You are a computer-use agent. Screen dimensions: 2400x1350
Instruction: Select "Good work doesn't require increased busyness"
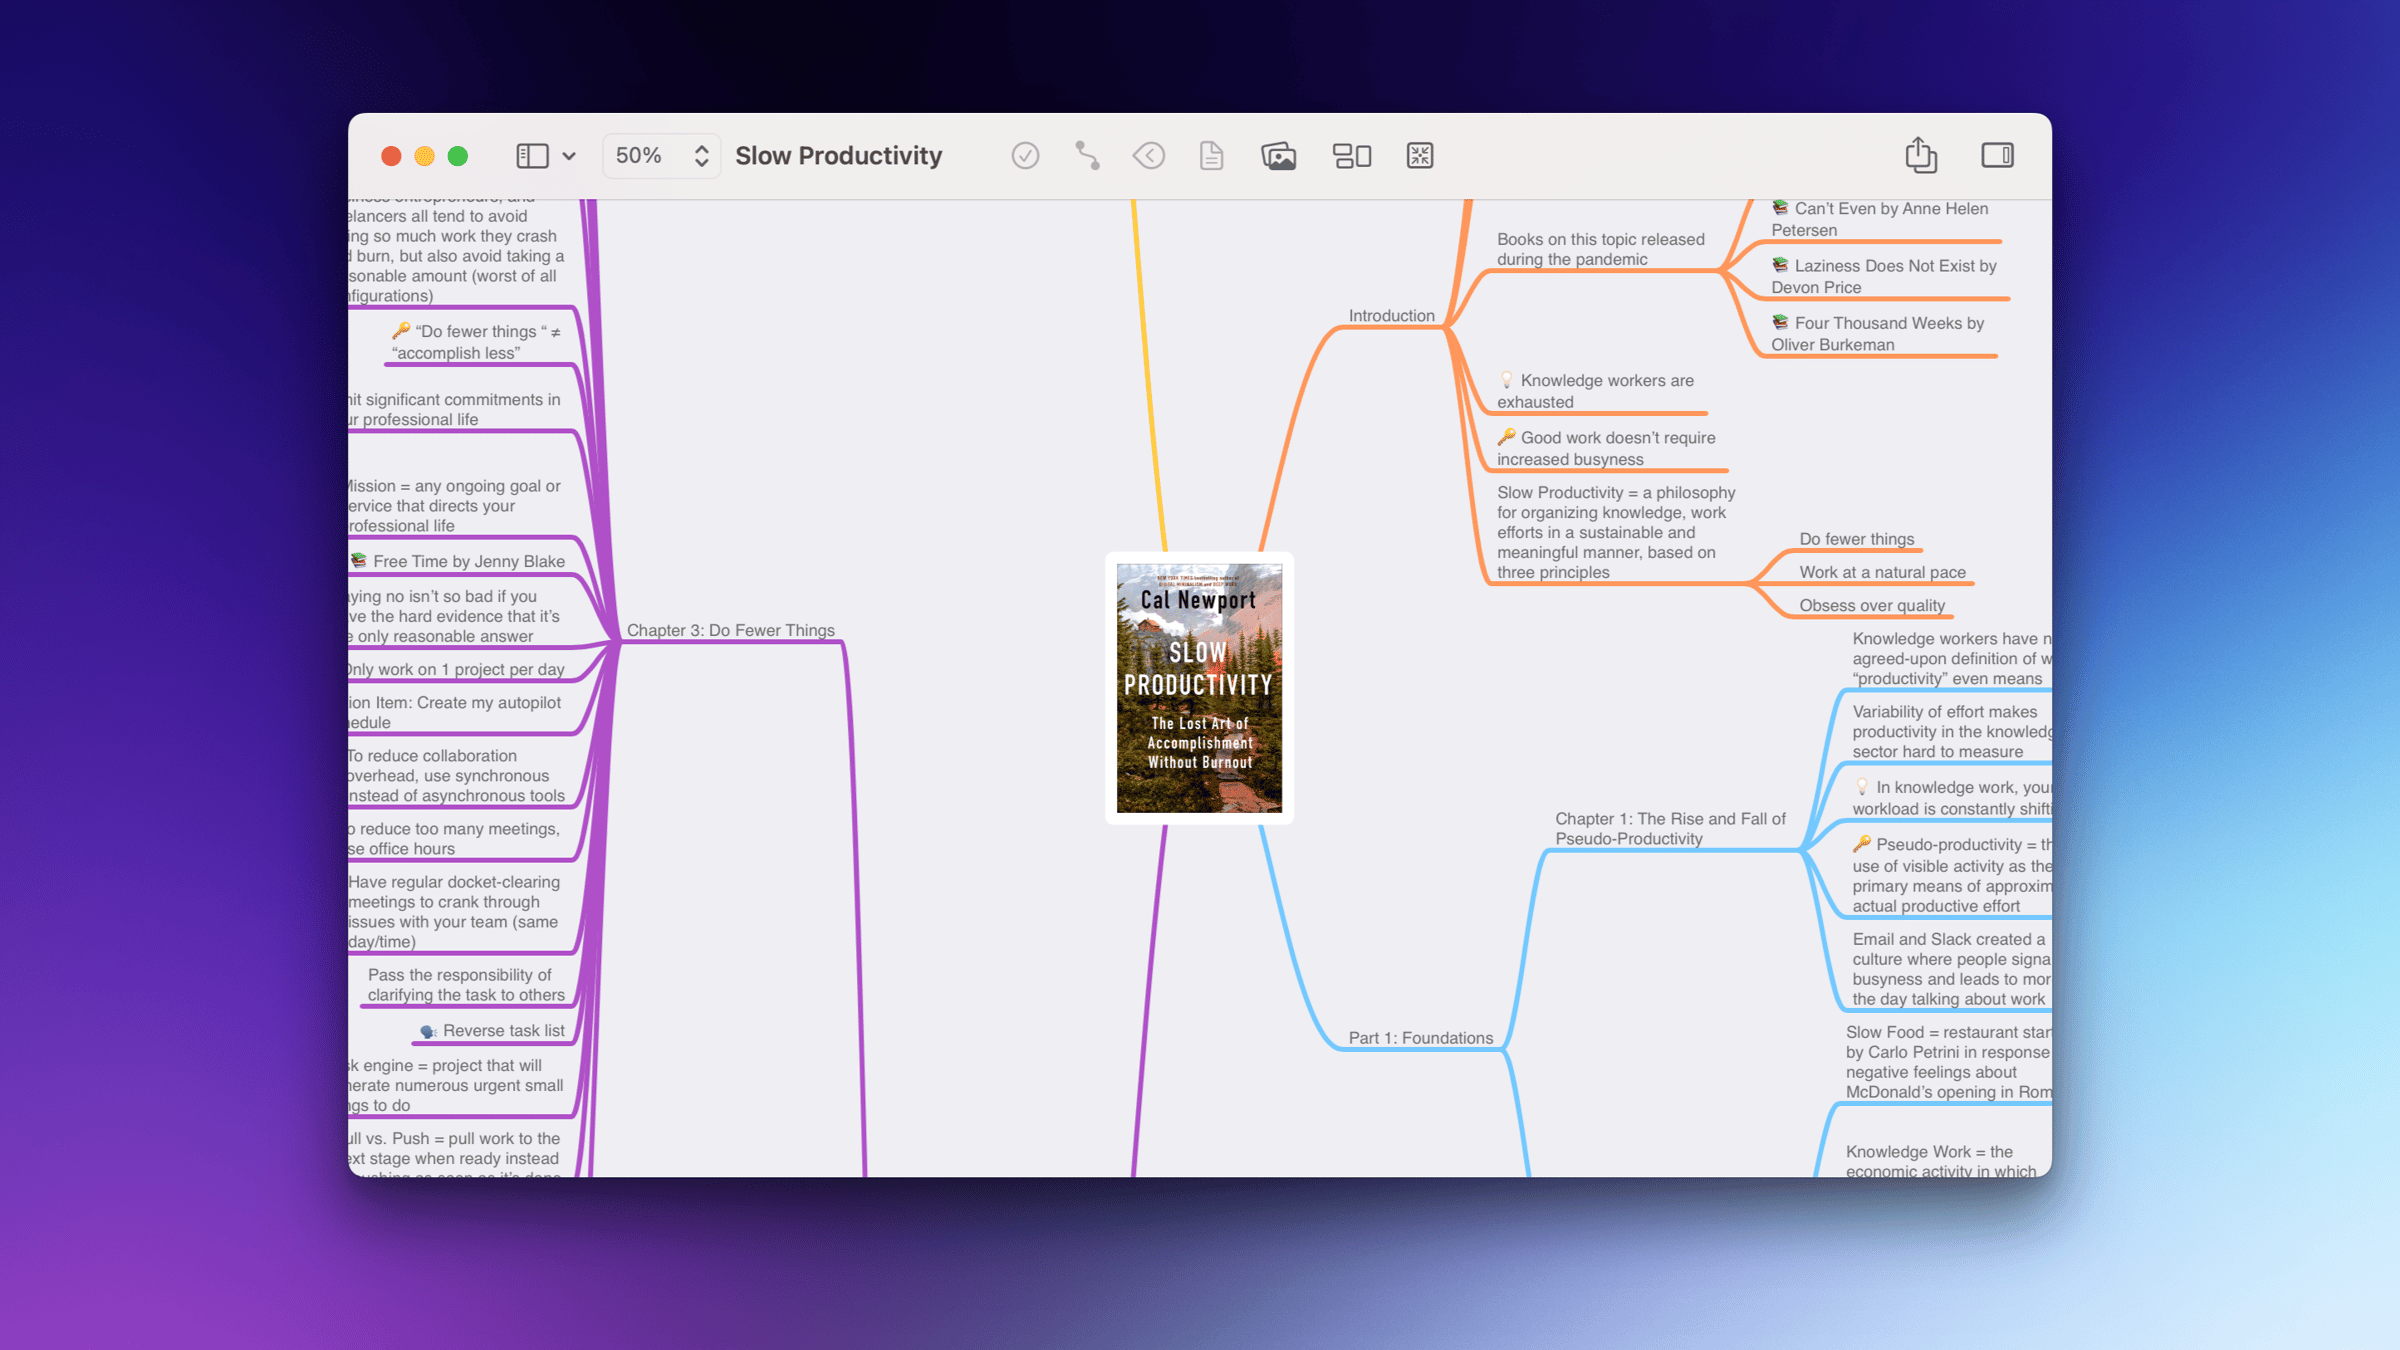1606,448
